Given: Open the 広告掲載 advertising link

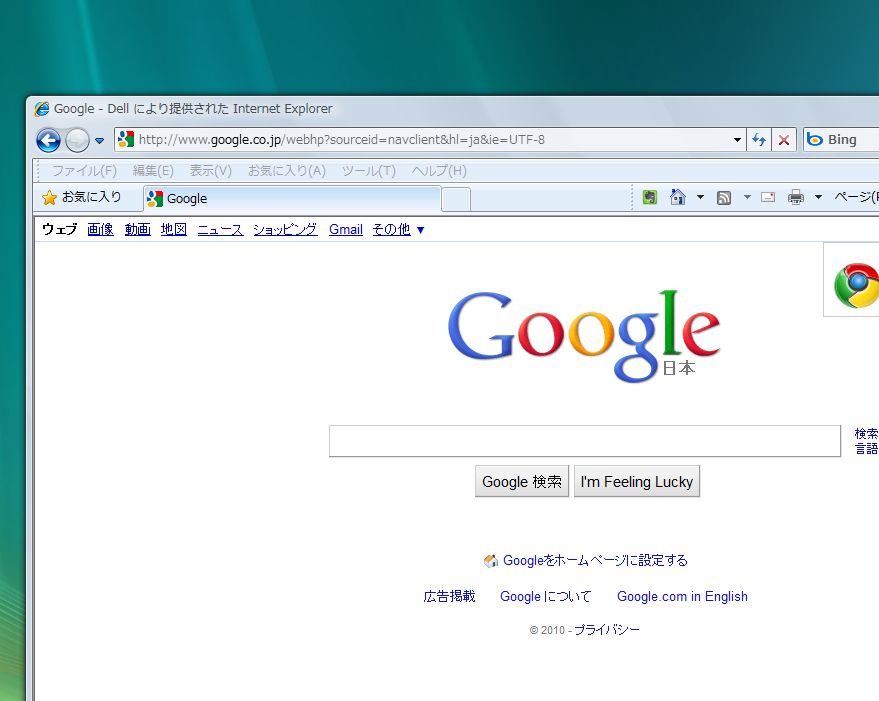Looking at the screenshot, I should 449,596.
